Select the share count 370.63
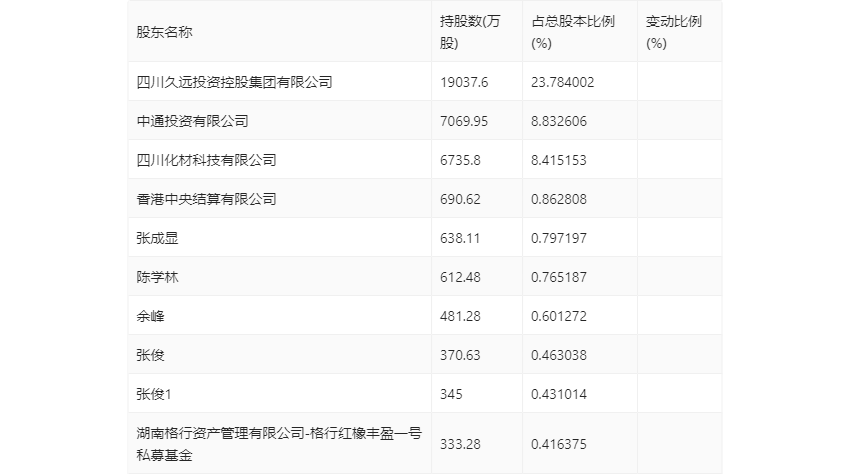 [x=460, y=355]
